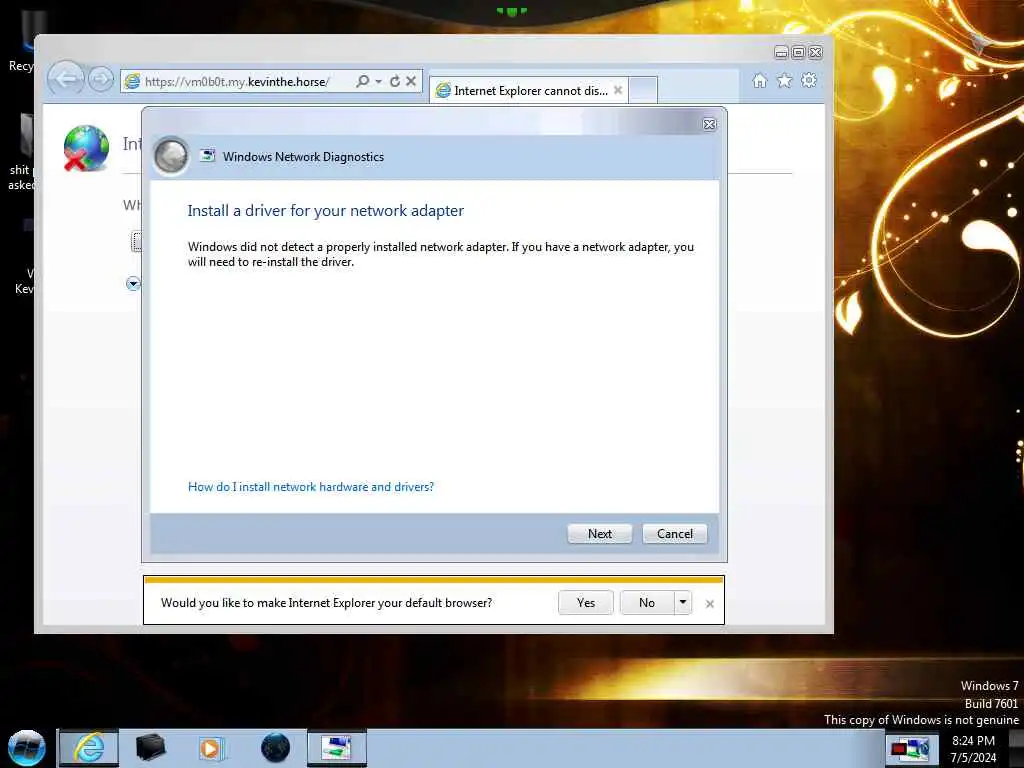Screen dimensions: 1024x768
Task: Open the dark globe browser on taskbar
Action: coord(275,748)
